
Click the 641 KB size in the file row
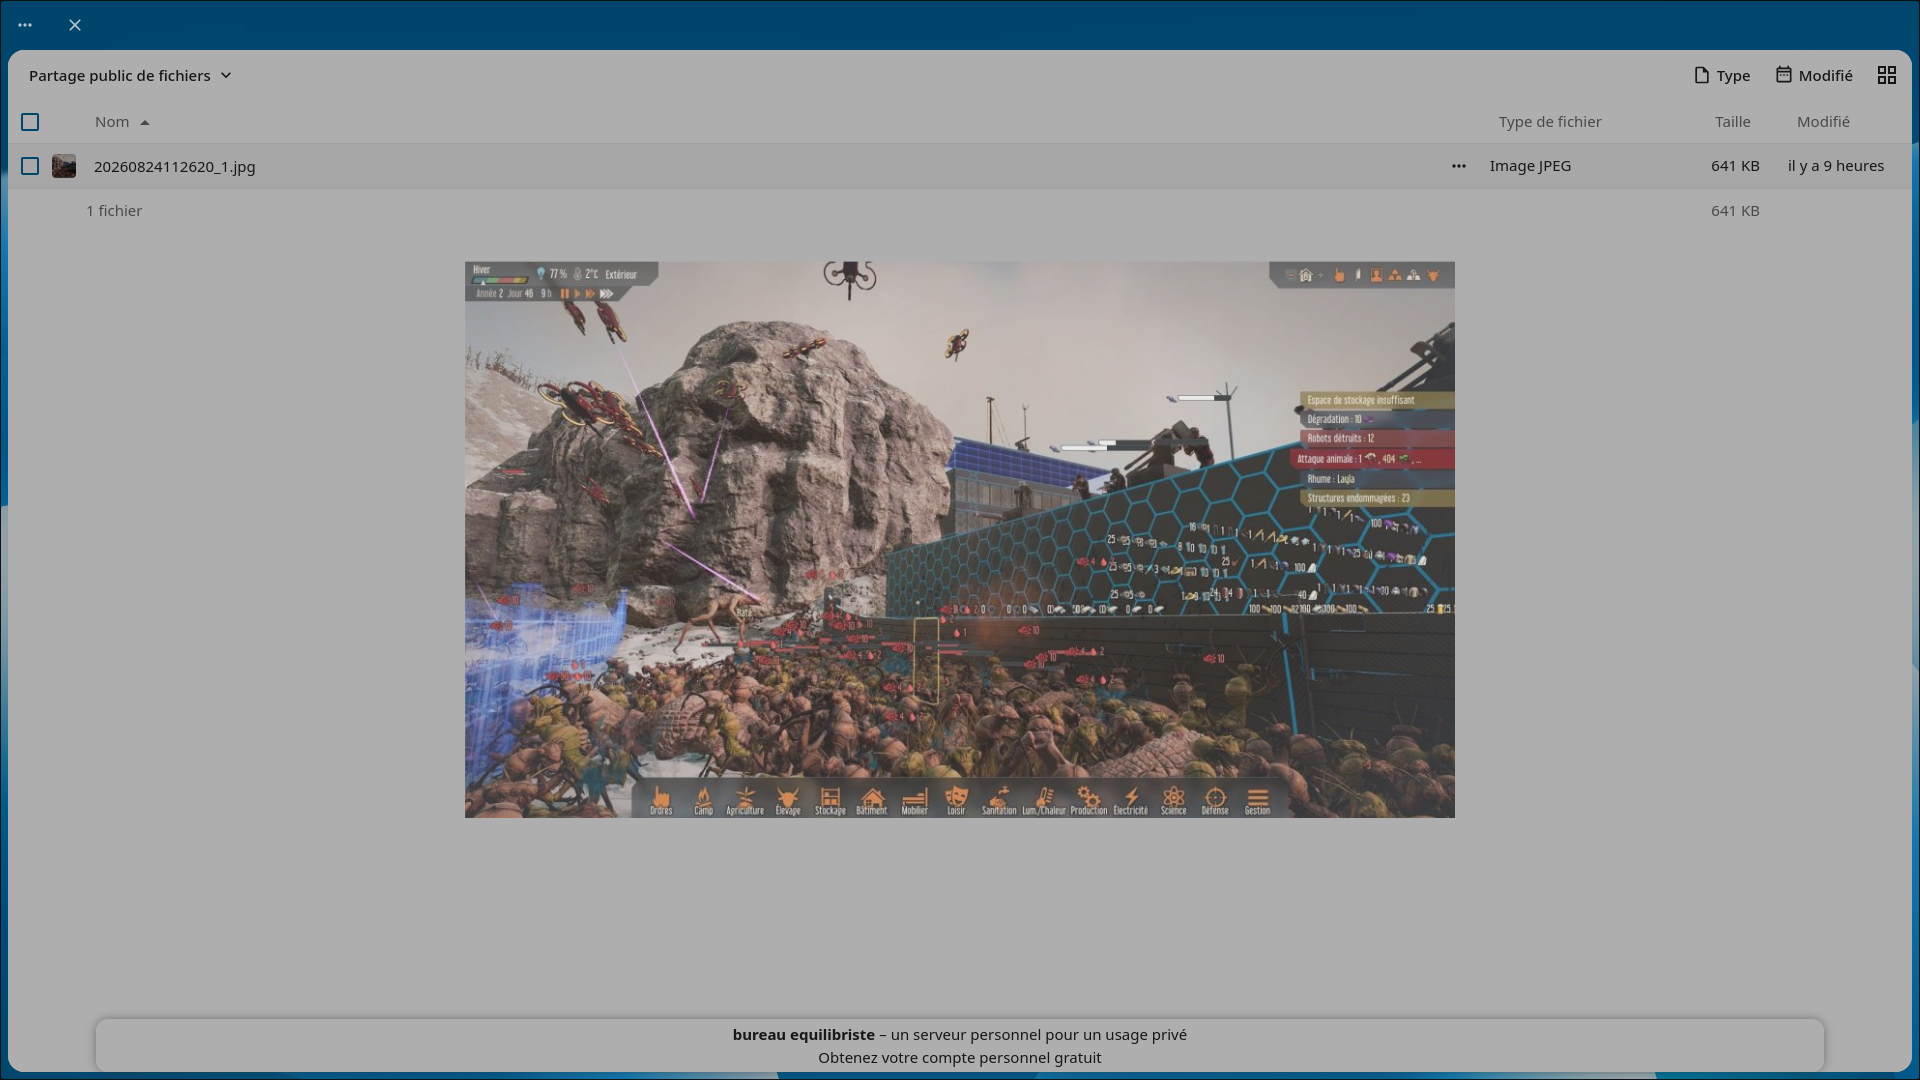[1735, 166]
